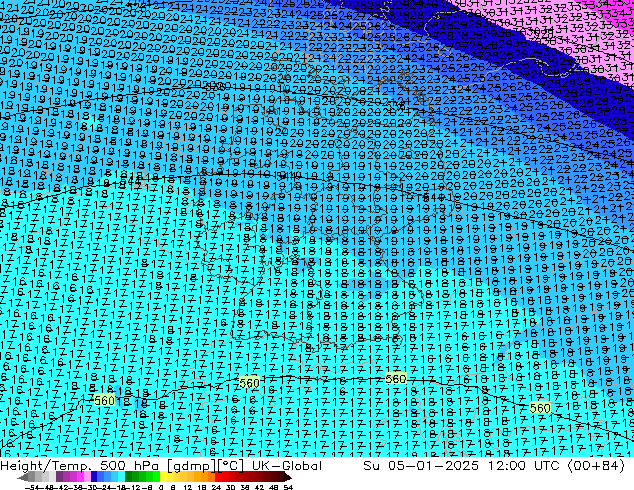Click the UK-Global model label
The image size is (634, 490).
(x=287, y=466)
